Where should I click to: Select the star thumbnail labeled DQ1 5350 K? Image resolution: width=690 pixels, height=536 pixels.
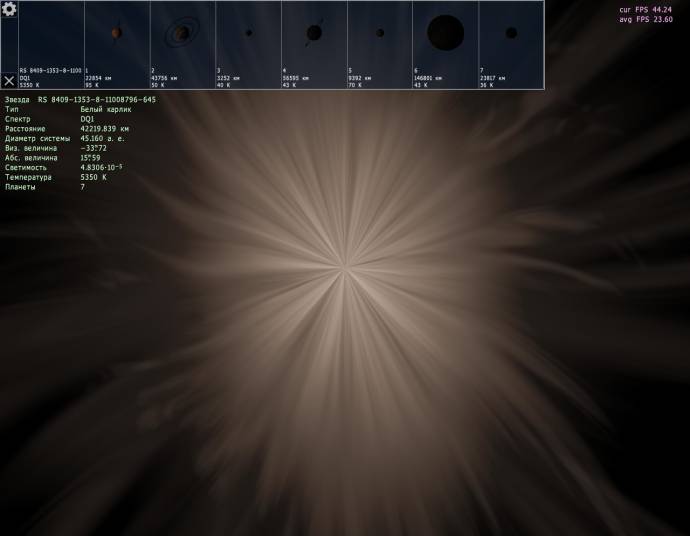51,44
